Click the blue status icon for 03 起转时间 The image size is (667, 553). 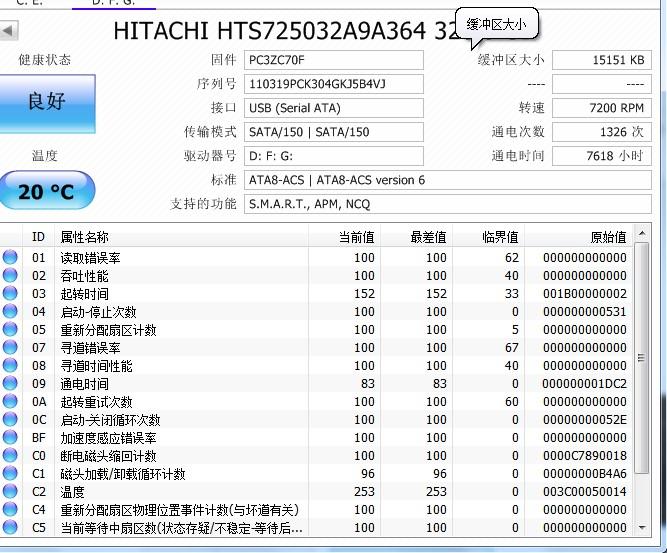10,293
